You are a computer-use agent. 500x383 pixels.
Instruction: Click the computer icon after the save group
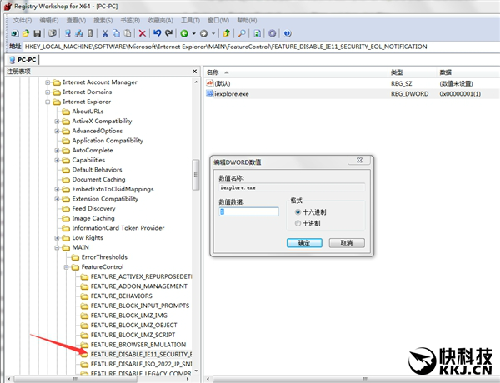tap(68, 33)
